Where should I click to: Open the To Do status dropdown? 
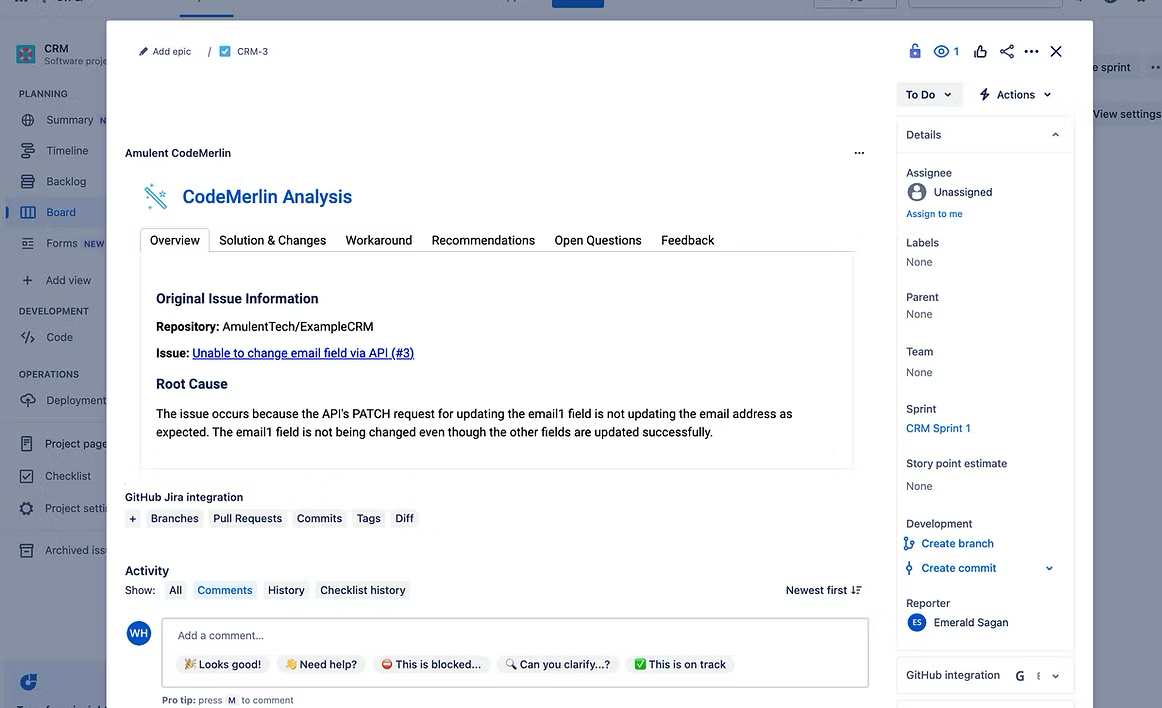click(929, 95)
